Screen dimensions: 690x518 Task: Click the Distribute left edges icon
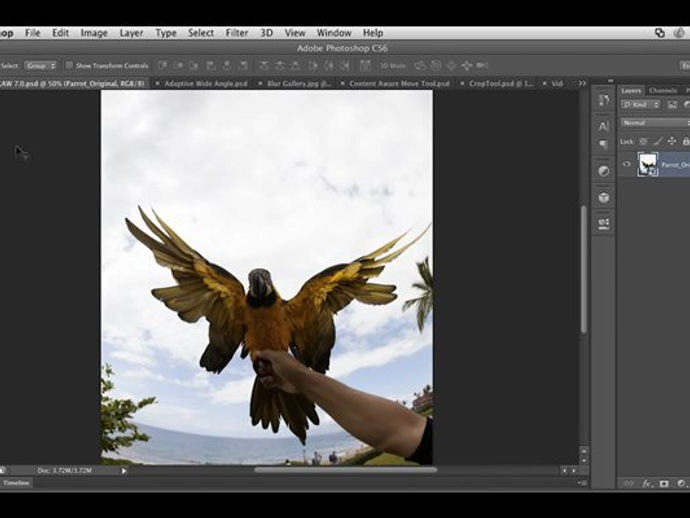[313, 66]
